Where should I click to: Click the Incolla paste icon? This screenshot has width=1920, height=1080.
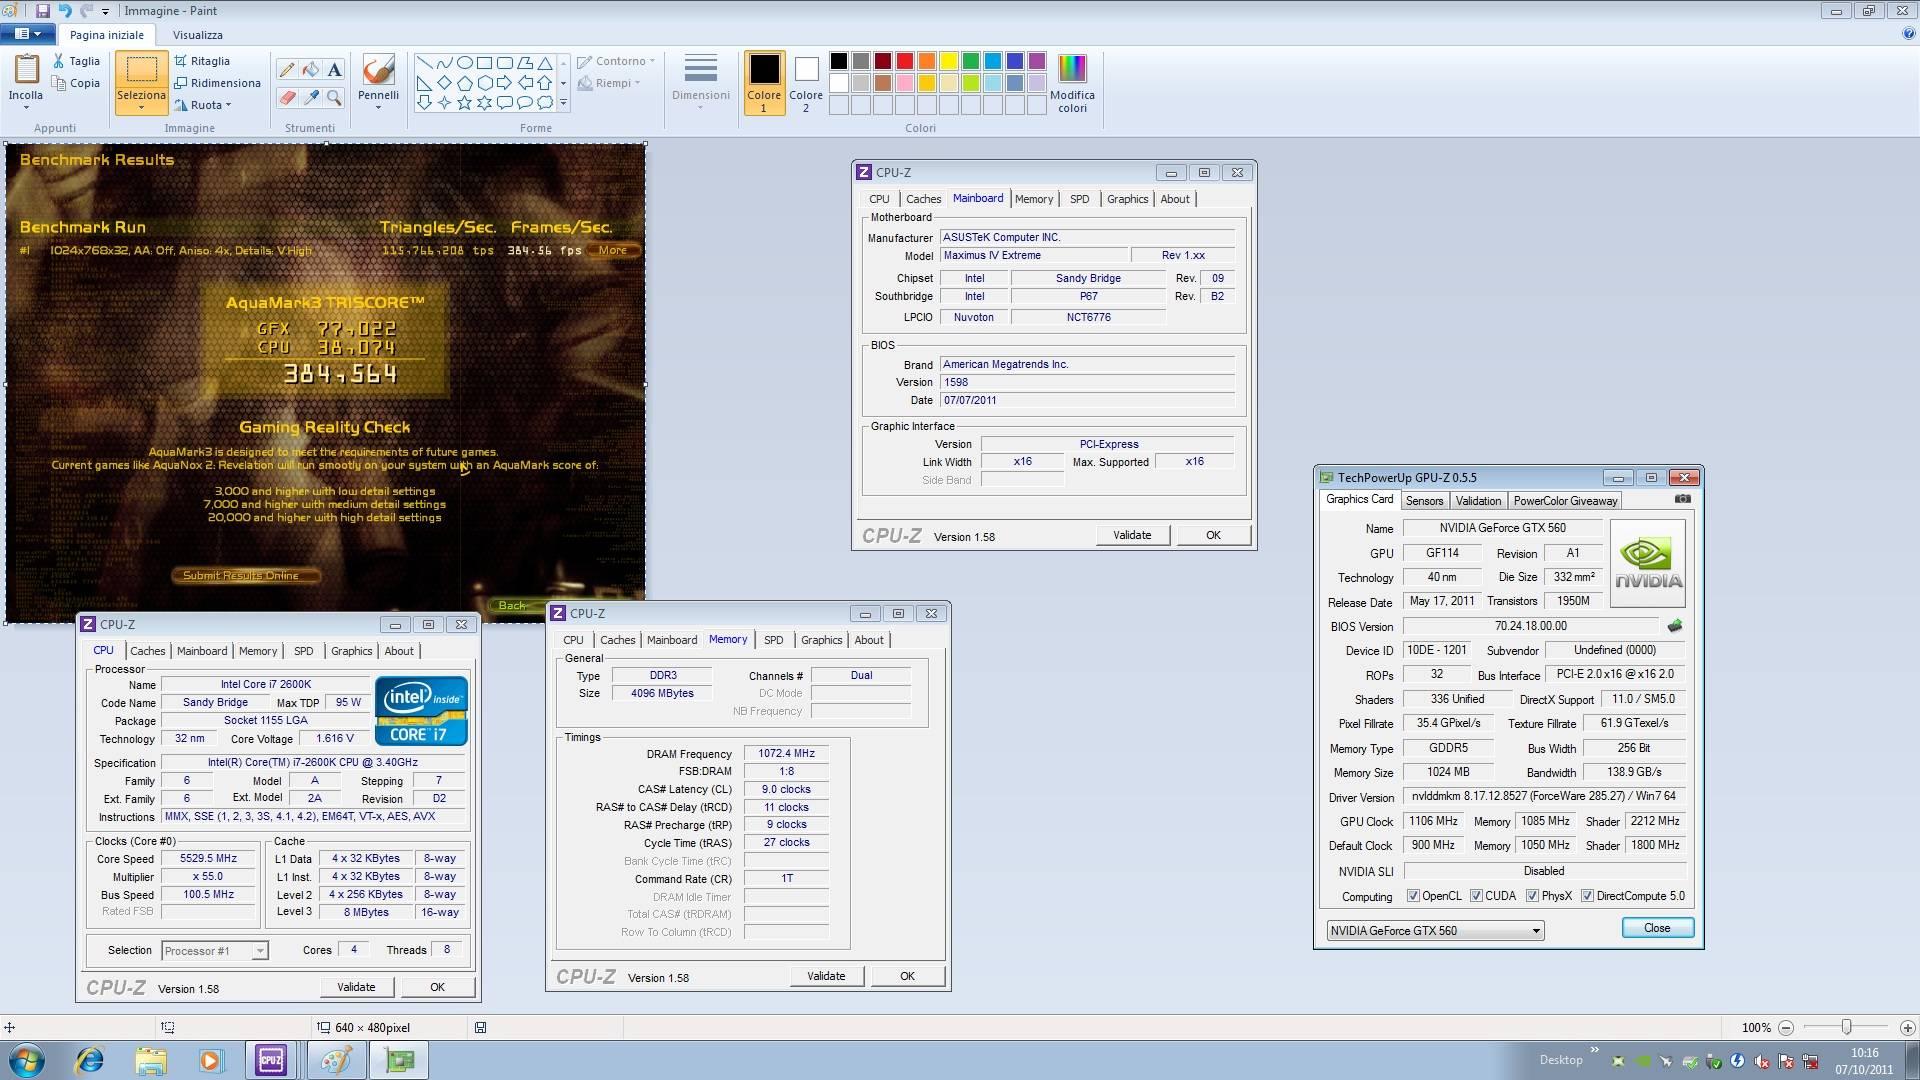tap(26, 70)
